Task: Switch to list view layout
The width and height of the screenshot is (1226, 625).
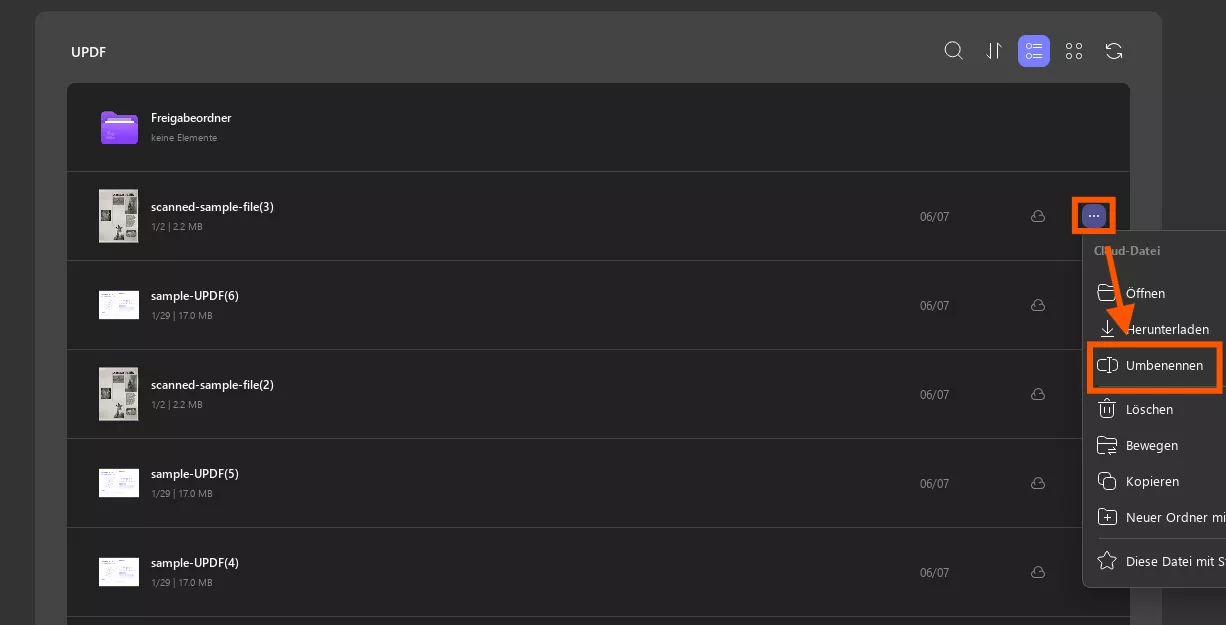Action: pos(1034,51)
